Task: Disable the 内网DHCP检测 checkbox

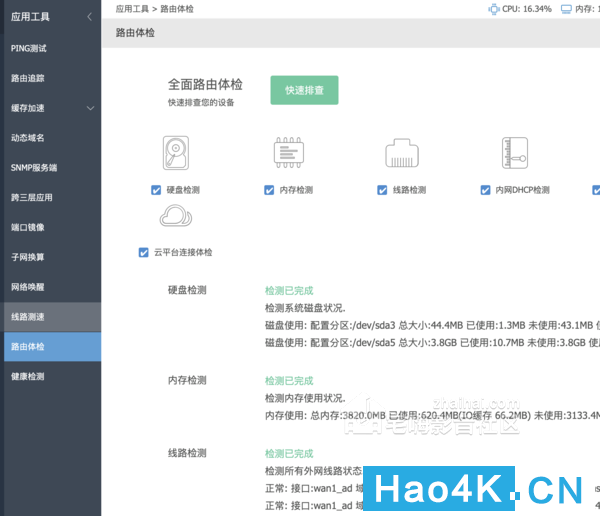Action: [x=485, y=190]
